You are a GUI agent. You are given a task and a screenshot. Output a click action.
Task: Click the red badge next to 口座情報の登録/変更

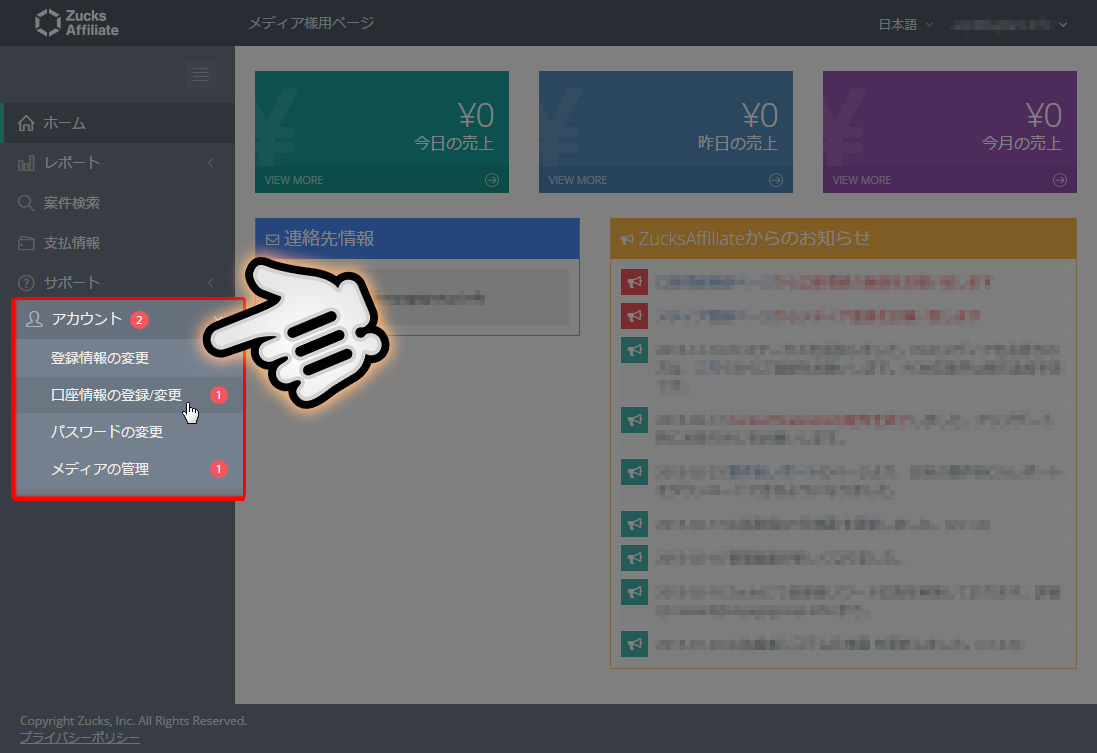pyautogui.click(x=219, y=394)
